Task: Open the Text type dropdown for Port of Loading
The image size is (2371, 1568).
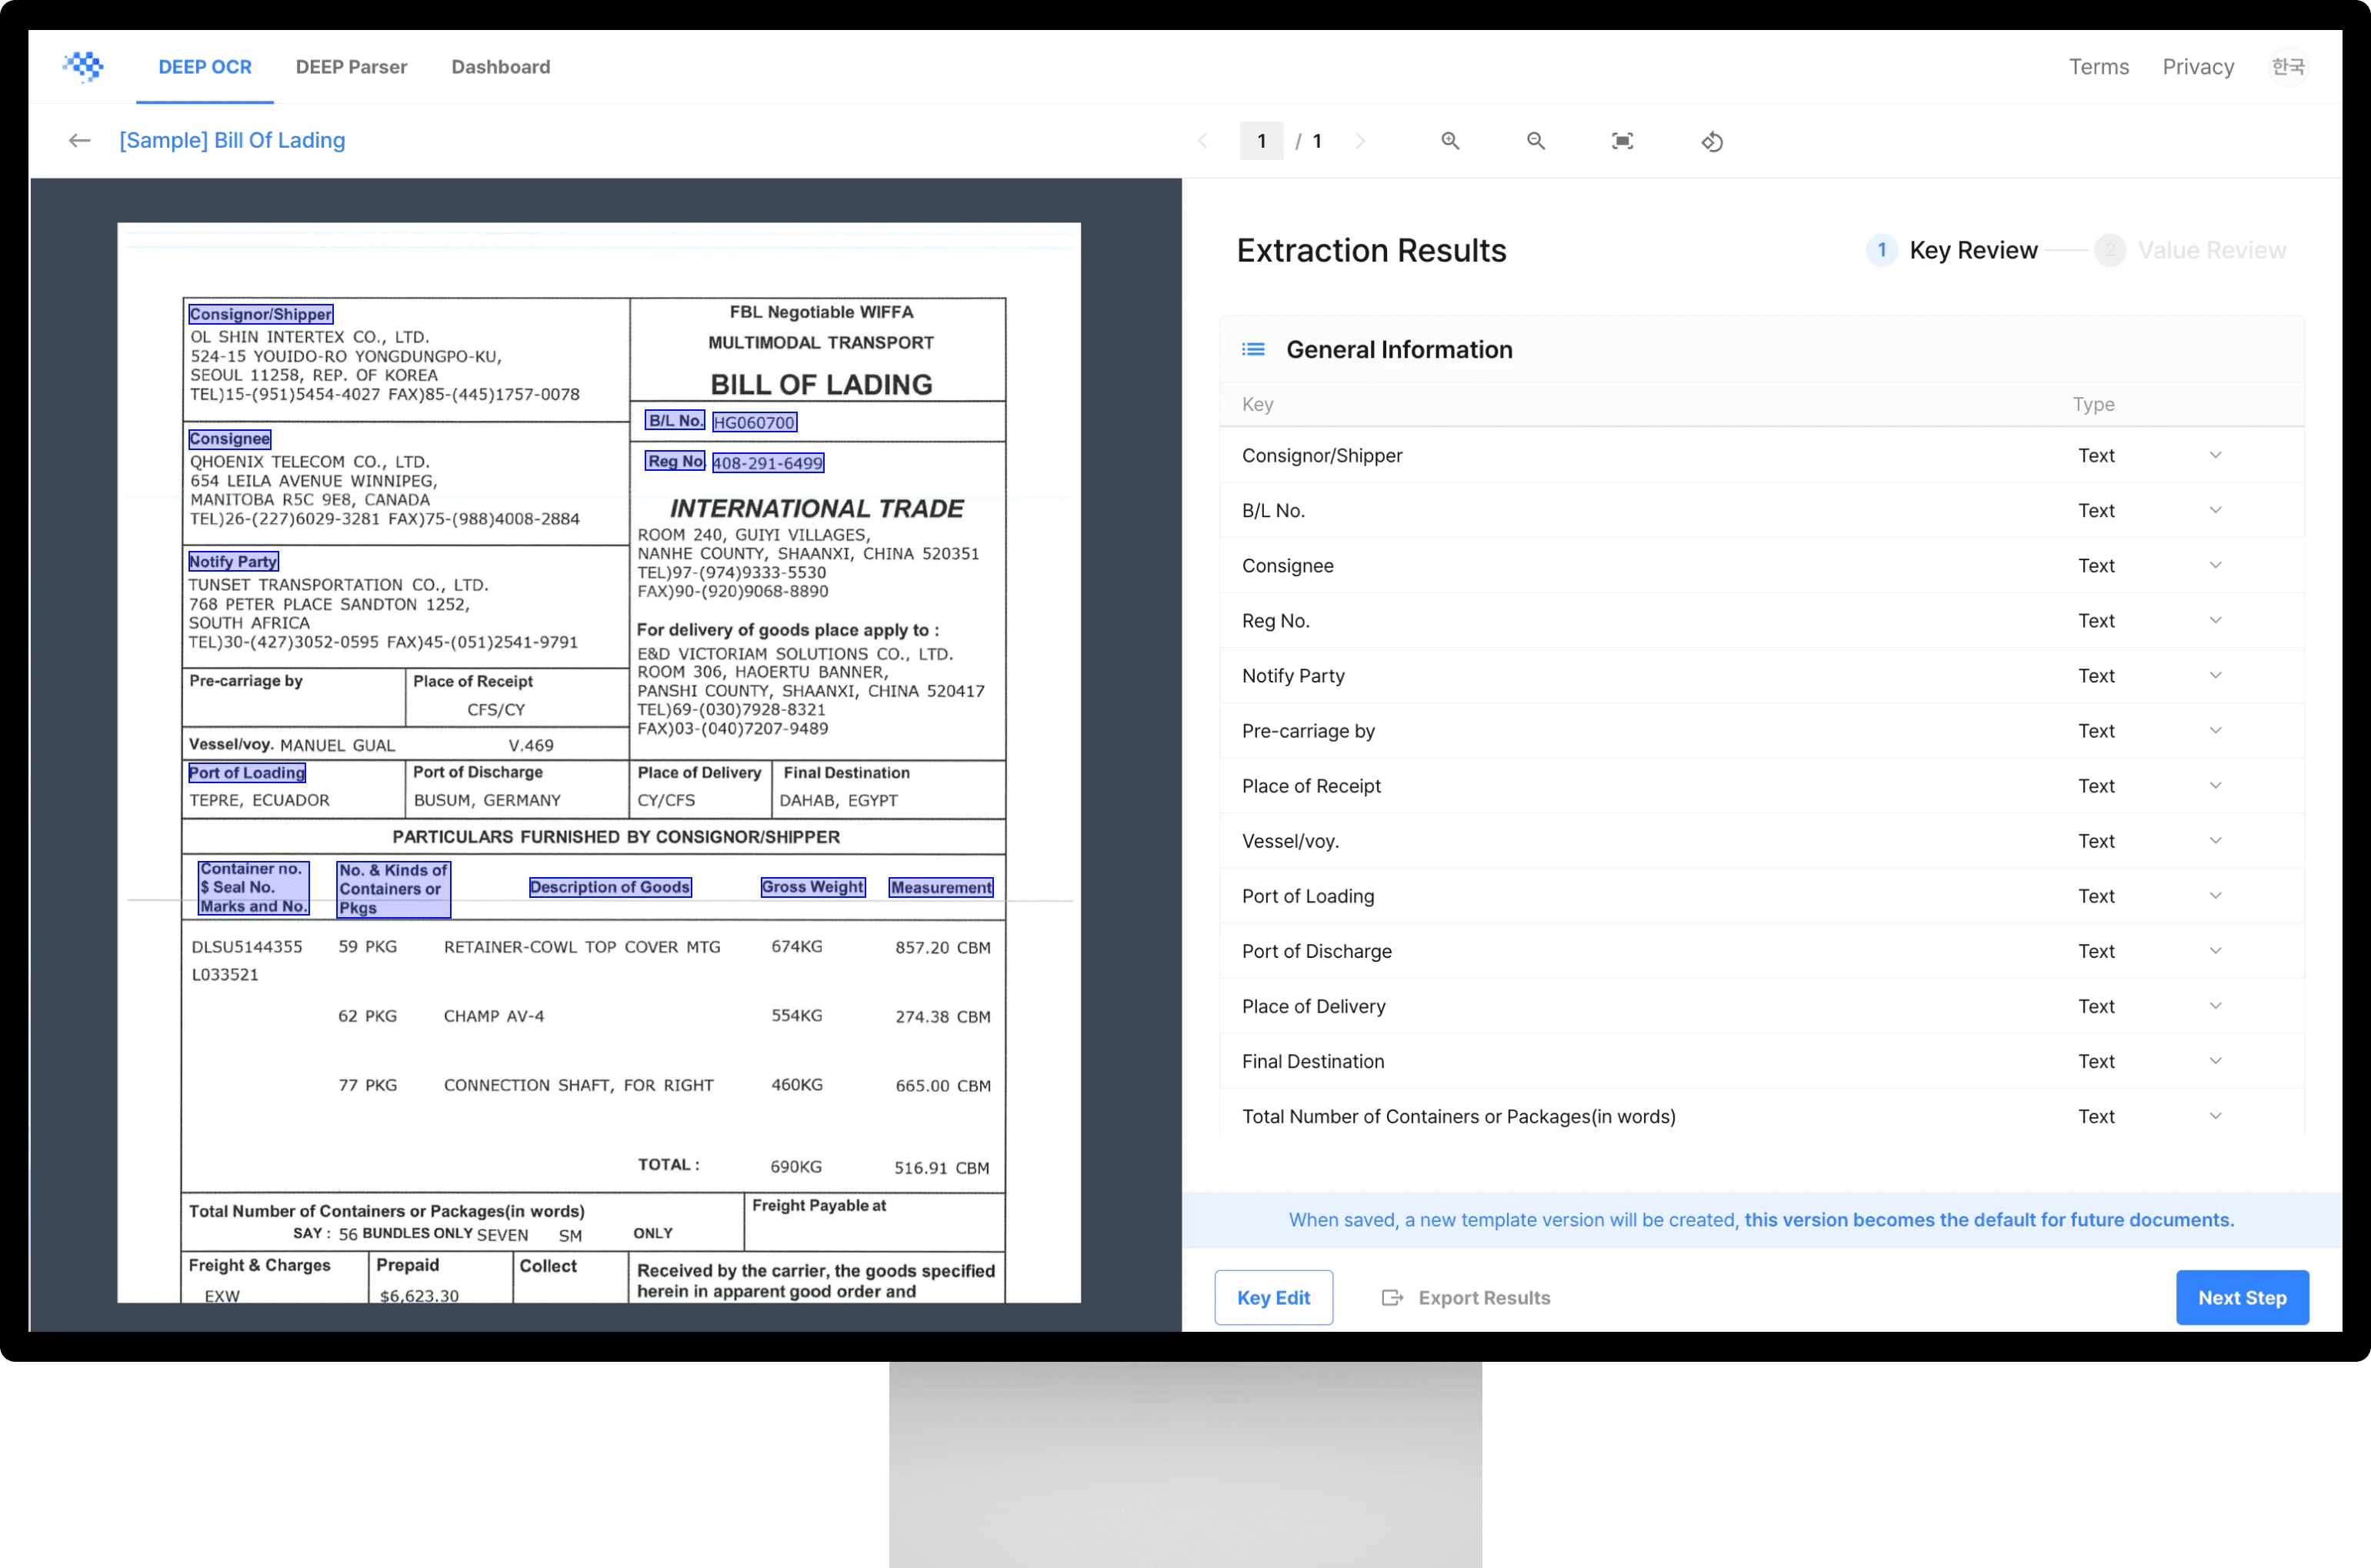Action: (2216, 895)
